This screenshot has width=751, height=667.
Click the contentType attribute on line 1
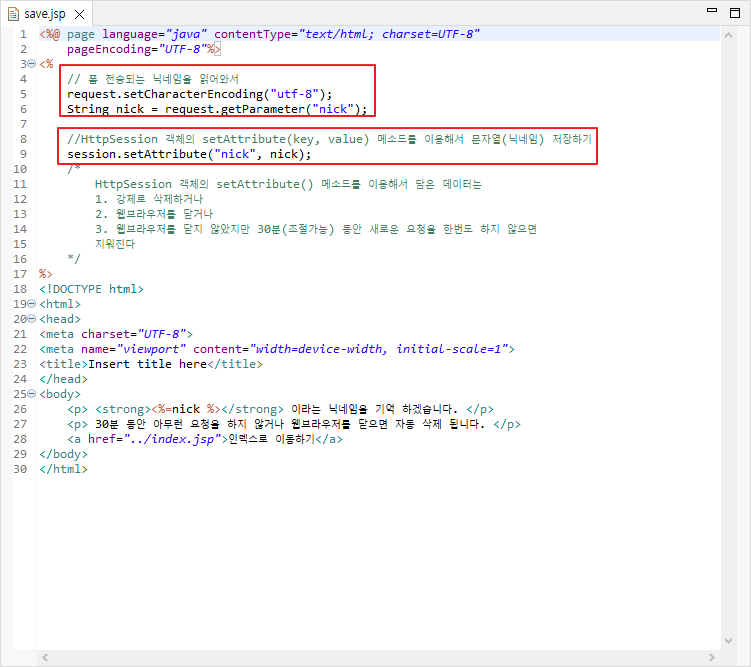[347, 34]
